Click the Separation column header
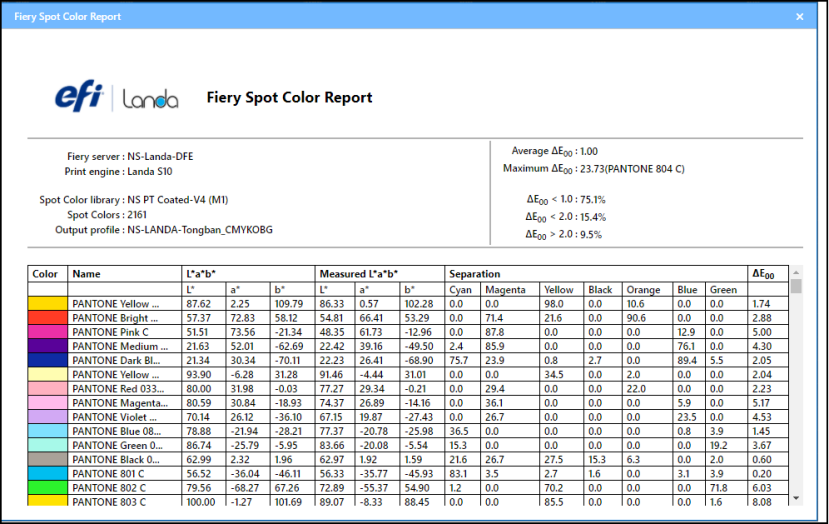Image resolution: width=829 pixels, height=524 pixels. pos(596,274)
